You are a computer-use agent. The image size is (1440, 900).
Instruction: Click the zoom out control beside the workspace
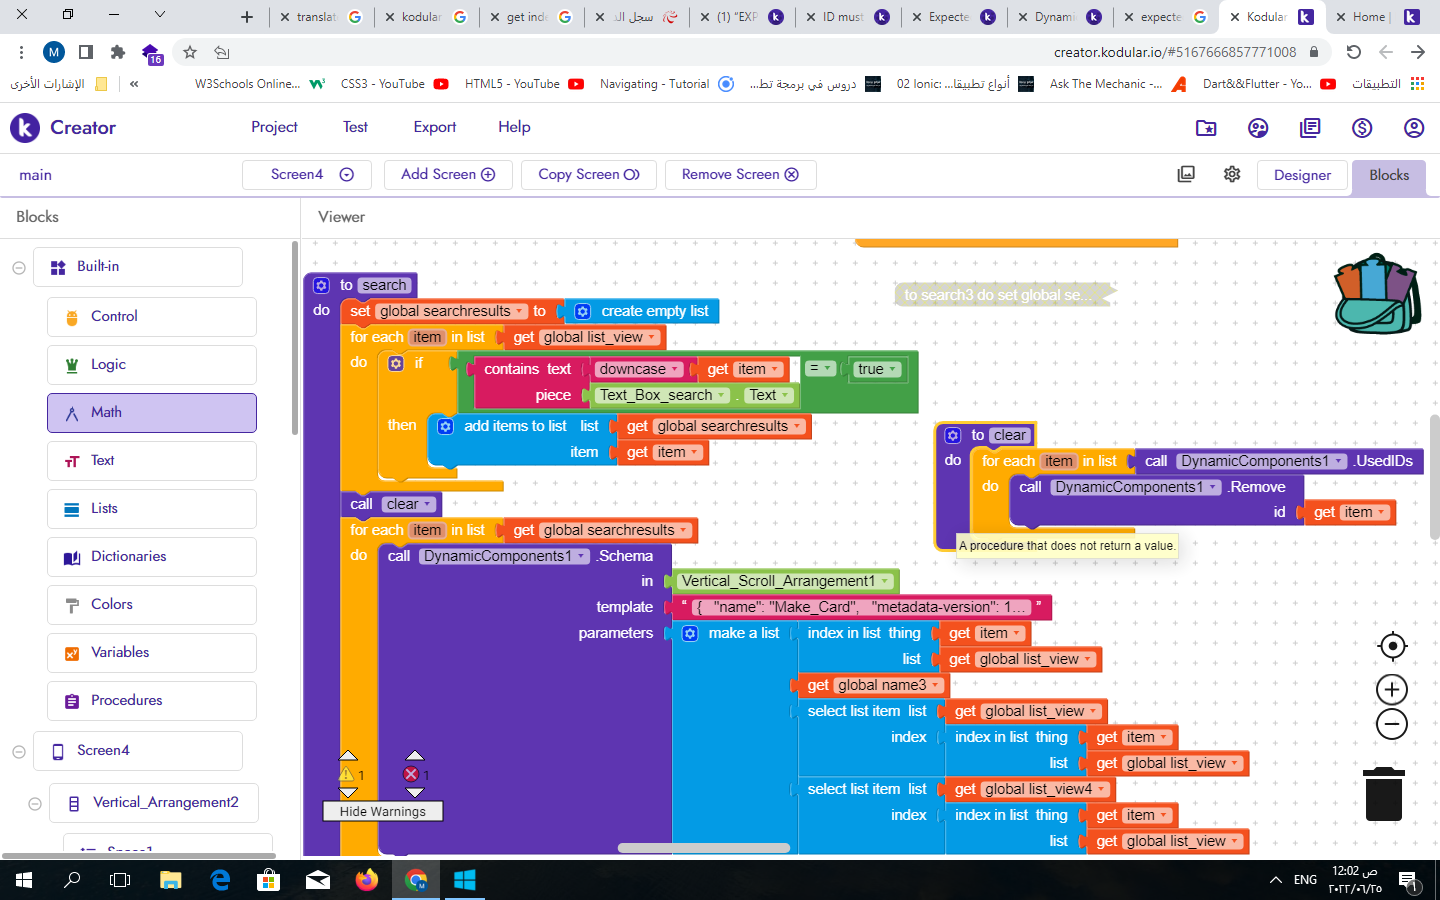point(1392,724)
